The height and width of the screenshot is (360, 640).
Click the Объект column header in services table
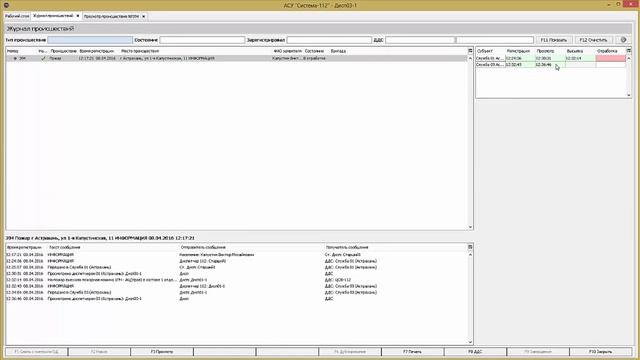point(485,51)
